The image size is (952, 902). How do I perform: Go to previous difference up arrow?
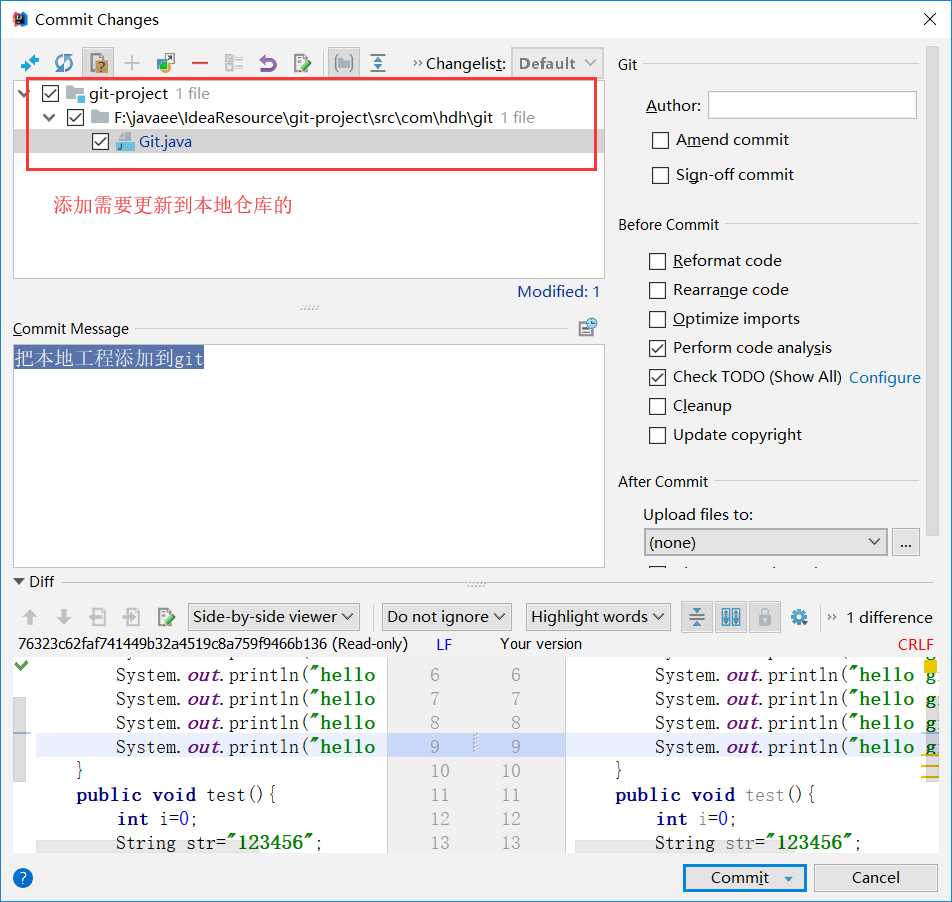pos(30,617)
